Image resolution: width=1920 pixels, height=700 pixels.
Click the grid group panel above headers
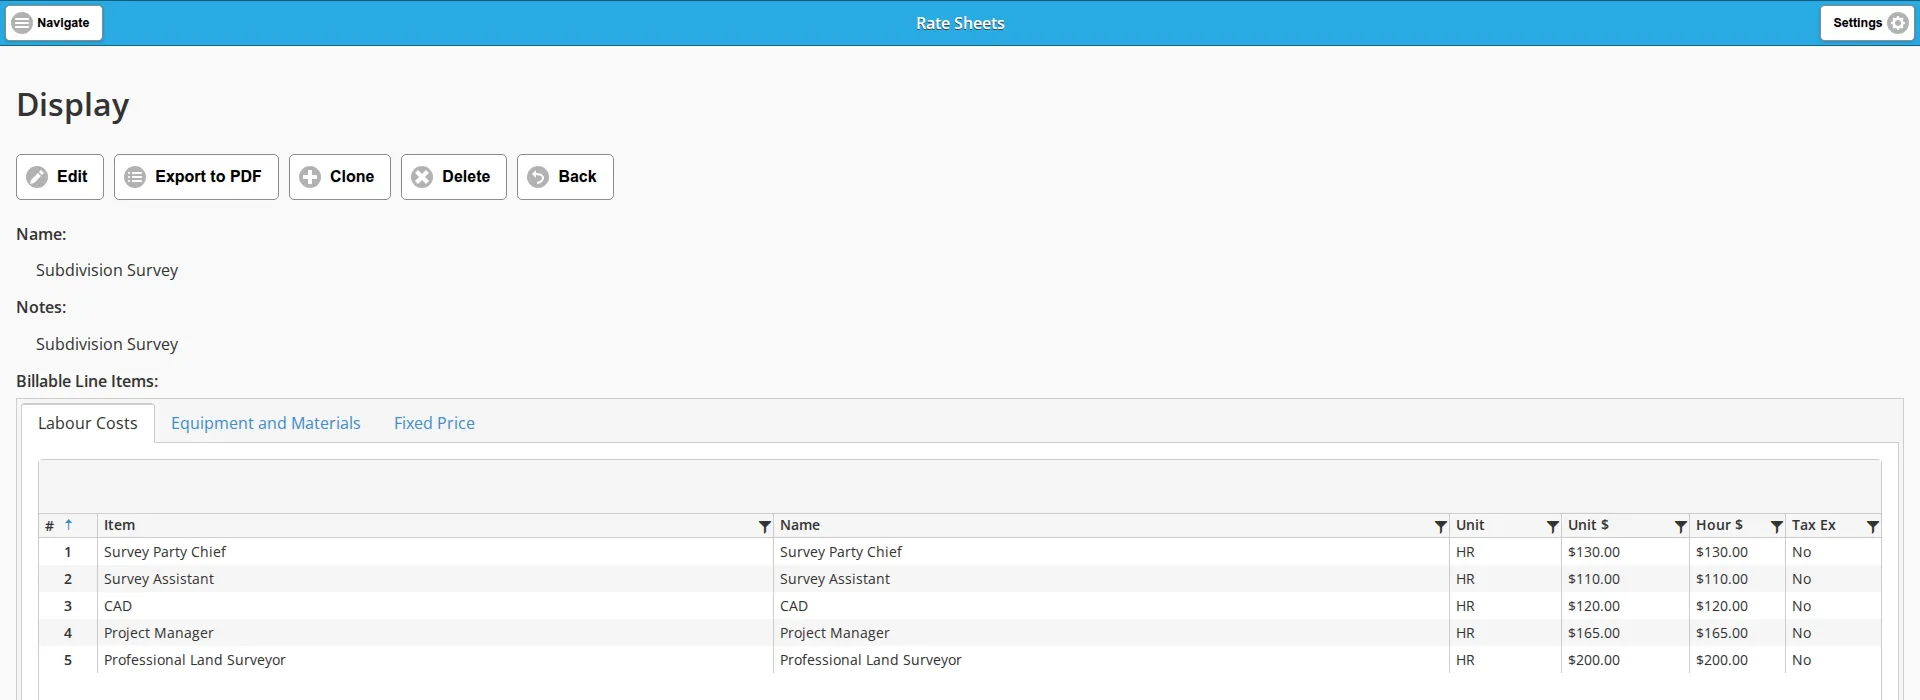(960, 486)
